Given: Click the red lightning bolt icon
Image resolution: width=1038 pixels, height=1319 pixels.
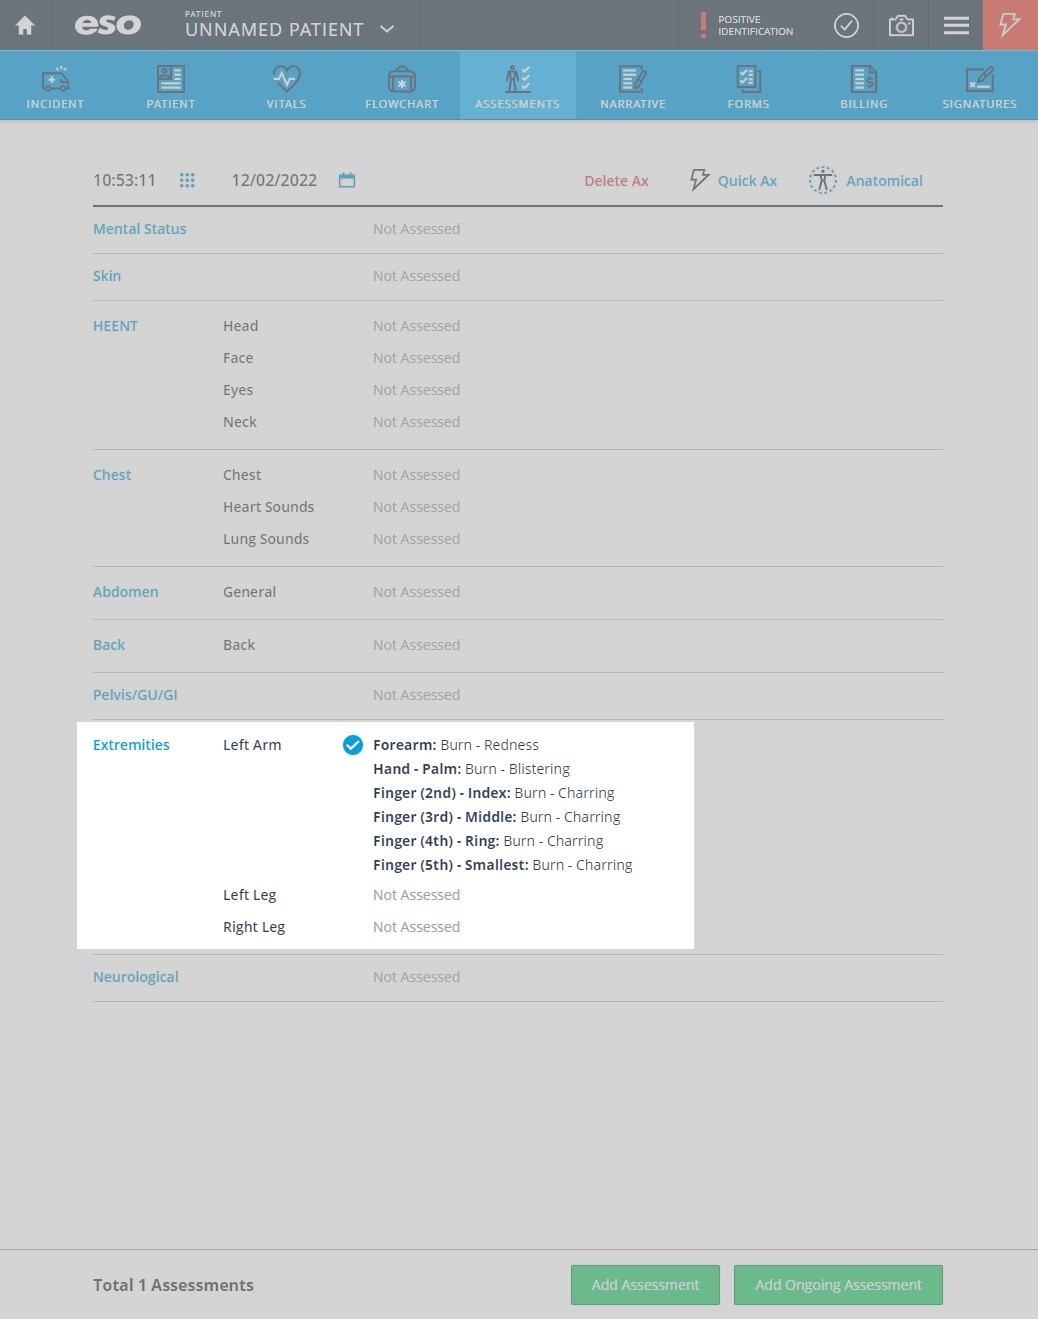Looking at the screenshot, I should 1010,25.
